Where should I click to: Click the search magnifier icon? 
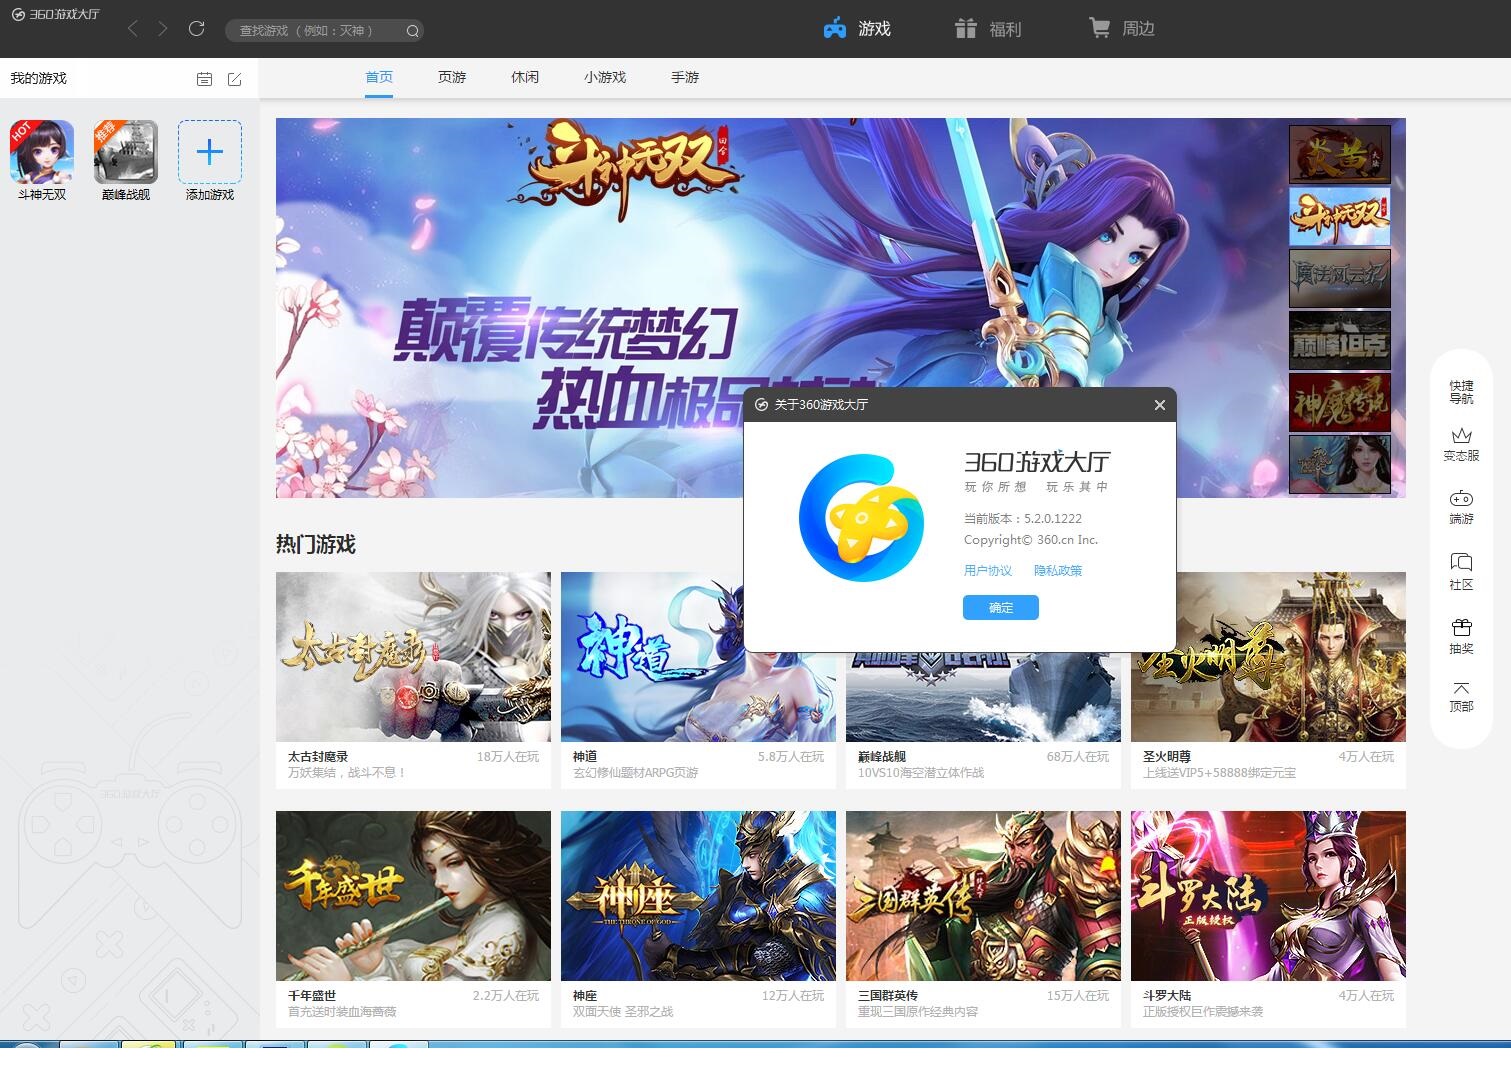pos(412,31)
